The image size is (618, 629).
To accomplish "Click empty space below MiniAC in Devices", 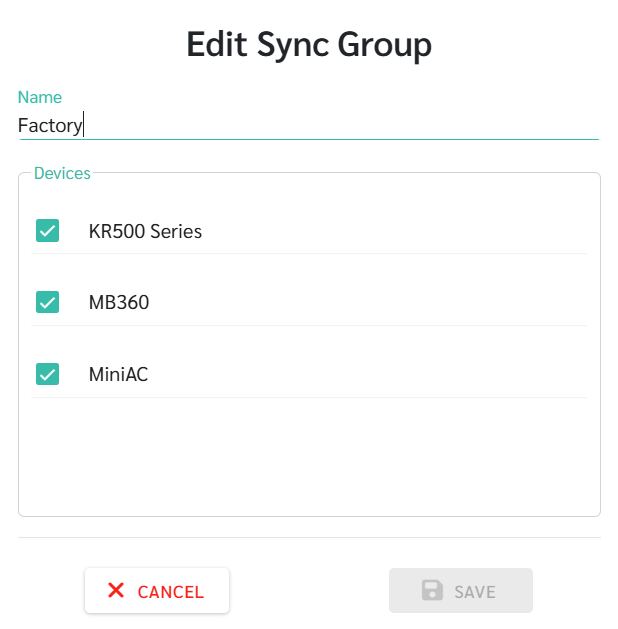I will 309,455.
